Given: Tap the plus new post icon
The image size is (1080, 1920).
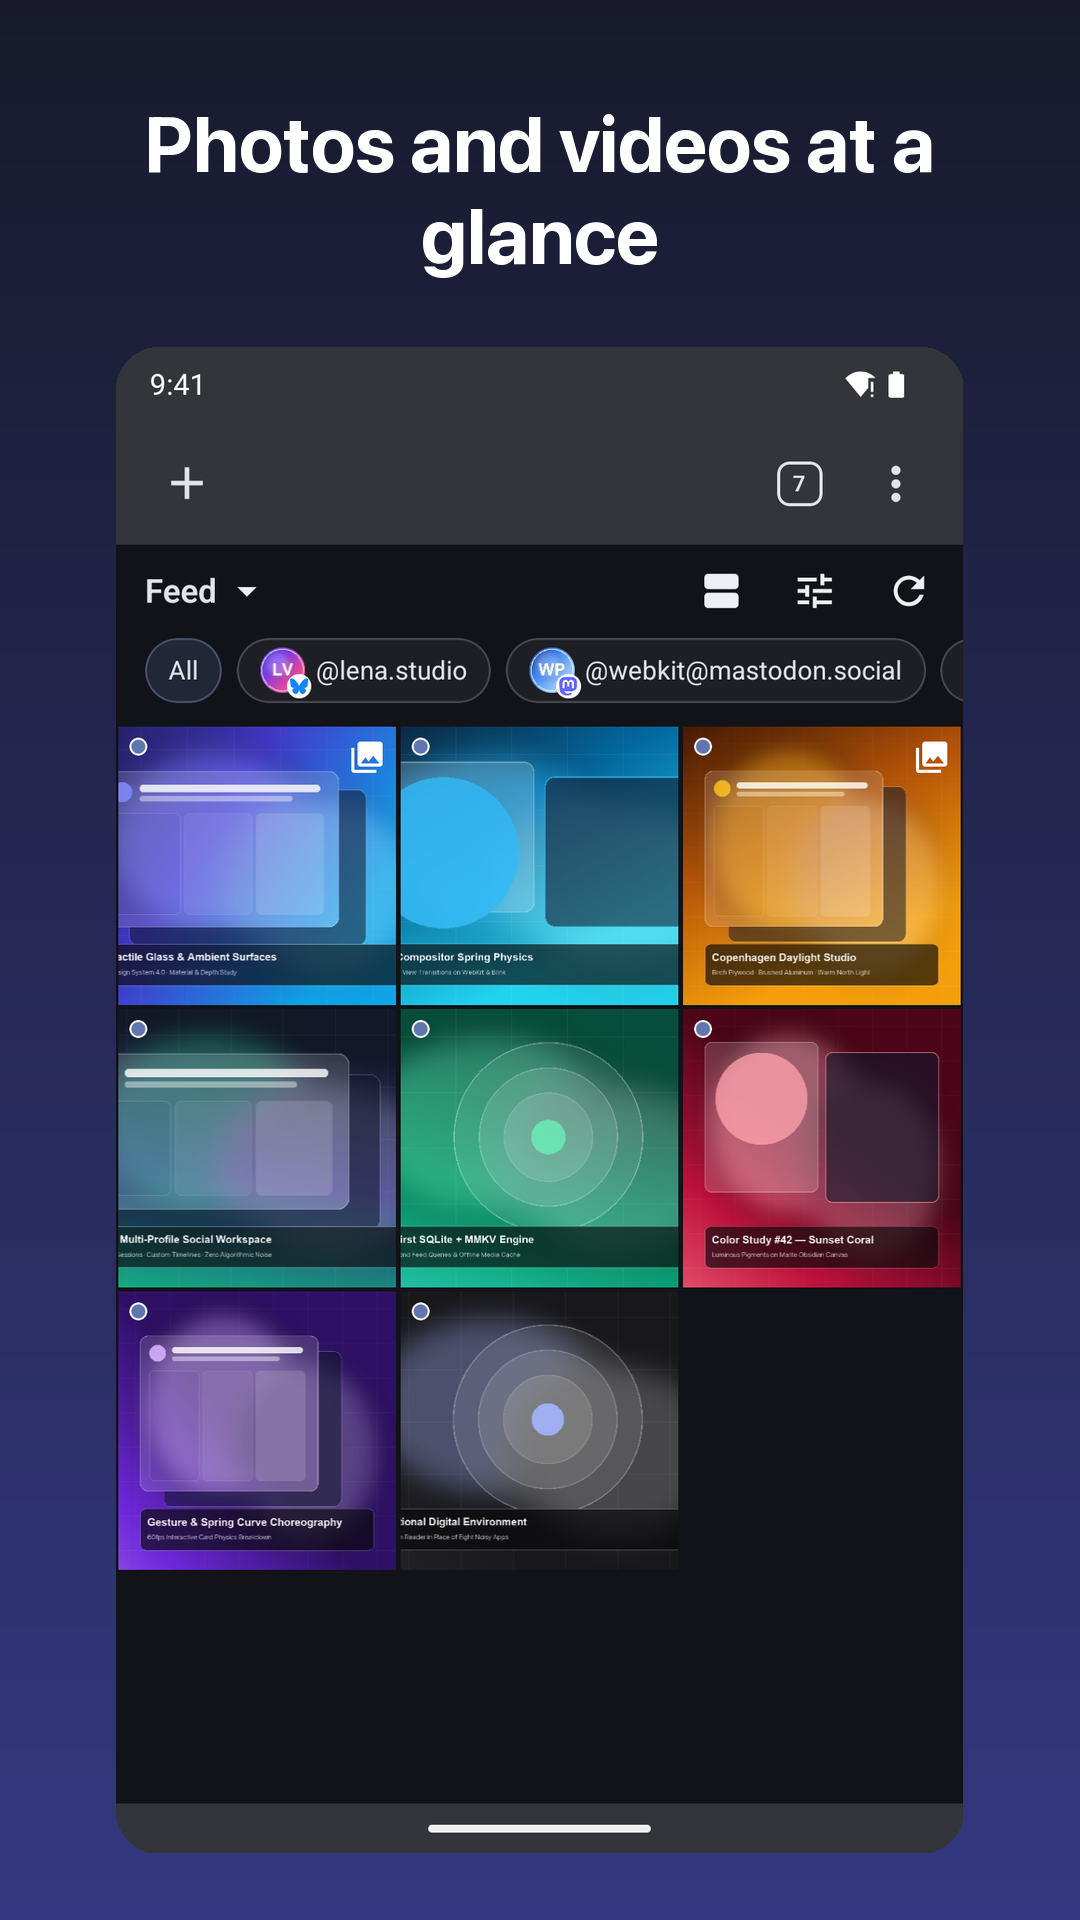Looking at the screenshot, I should click(187, 483).
